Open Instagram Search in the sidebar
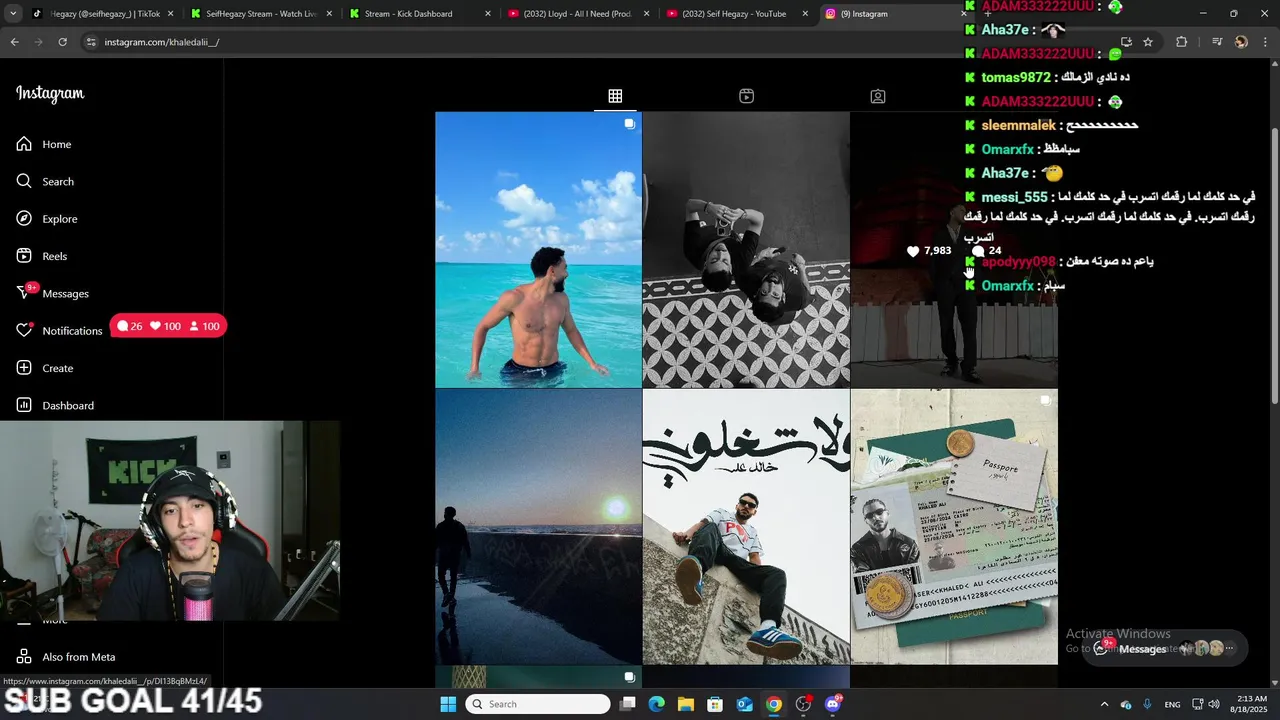1280x720 pixels. tap(45, 181)
